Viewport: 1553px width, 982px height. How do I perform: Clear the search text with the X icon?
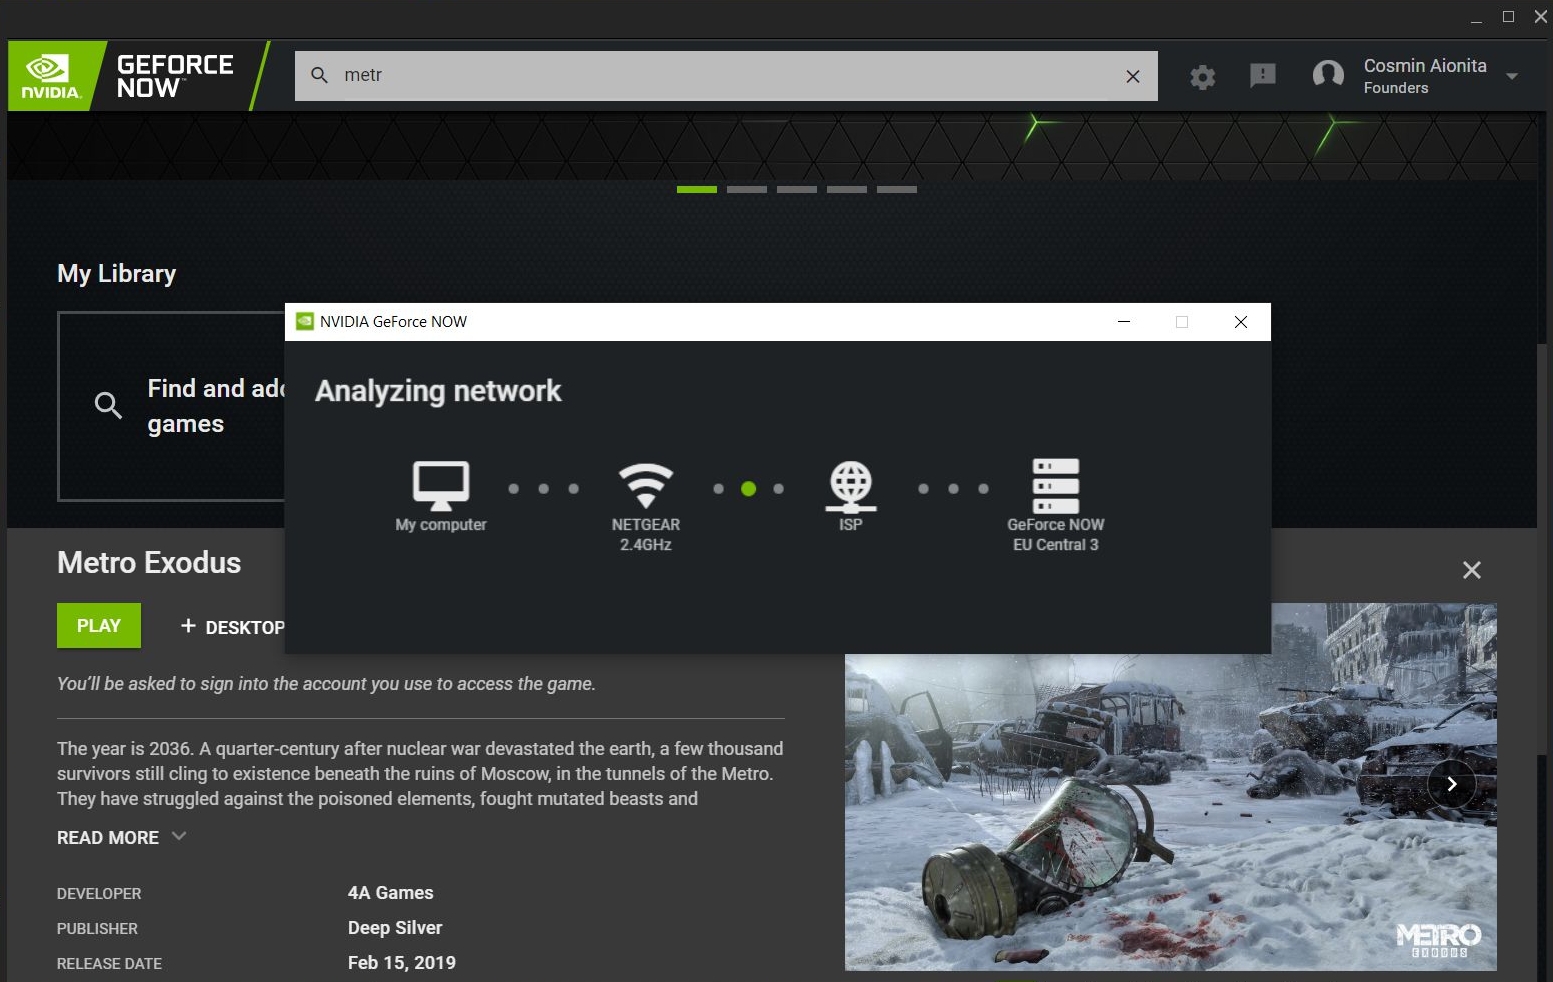pyautogui.click(x=1133, y=76)
